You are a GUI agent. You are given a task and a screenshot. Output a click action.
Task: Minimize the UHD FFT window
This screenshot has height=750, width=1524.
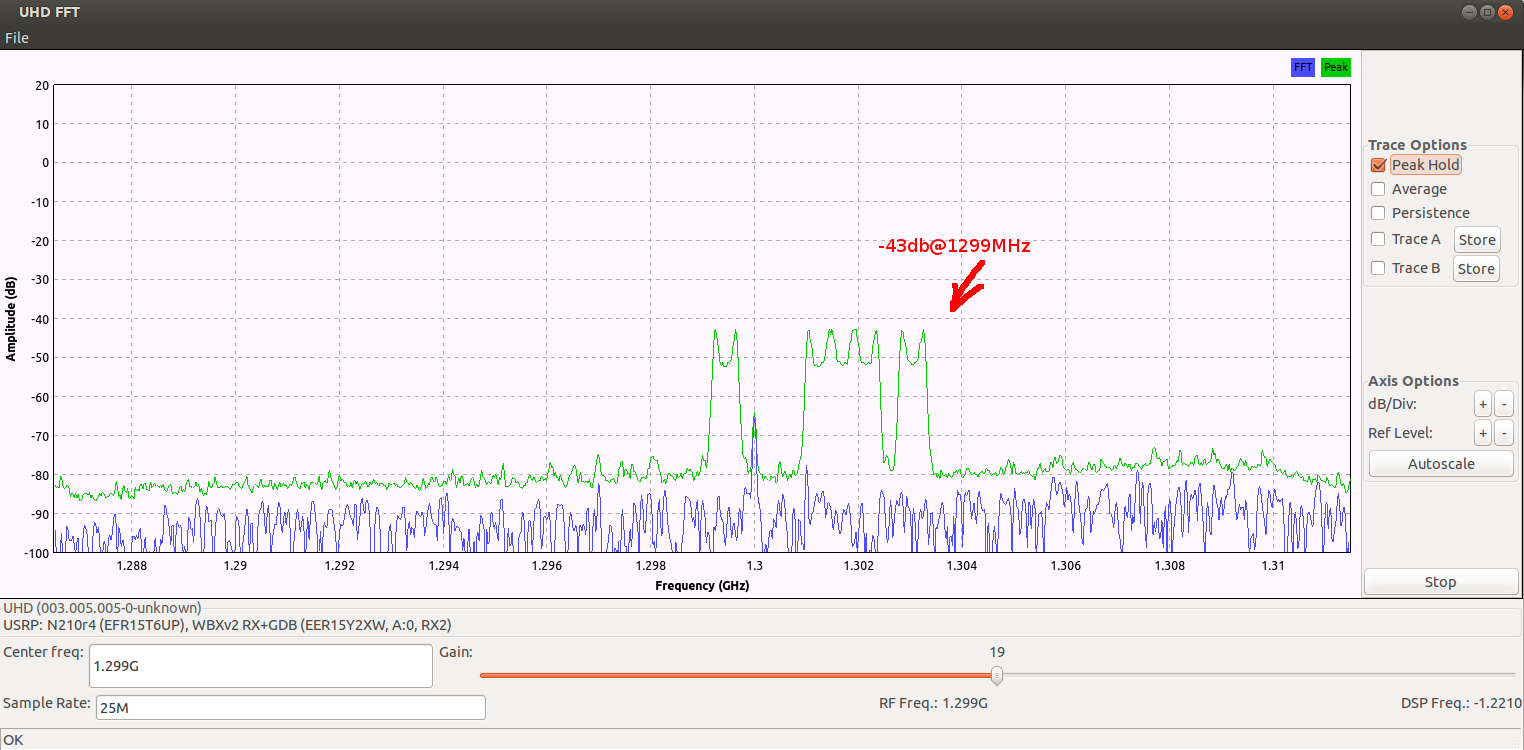point(1469,12)
